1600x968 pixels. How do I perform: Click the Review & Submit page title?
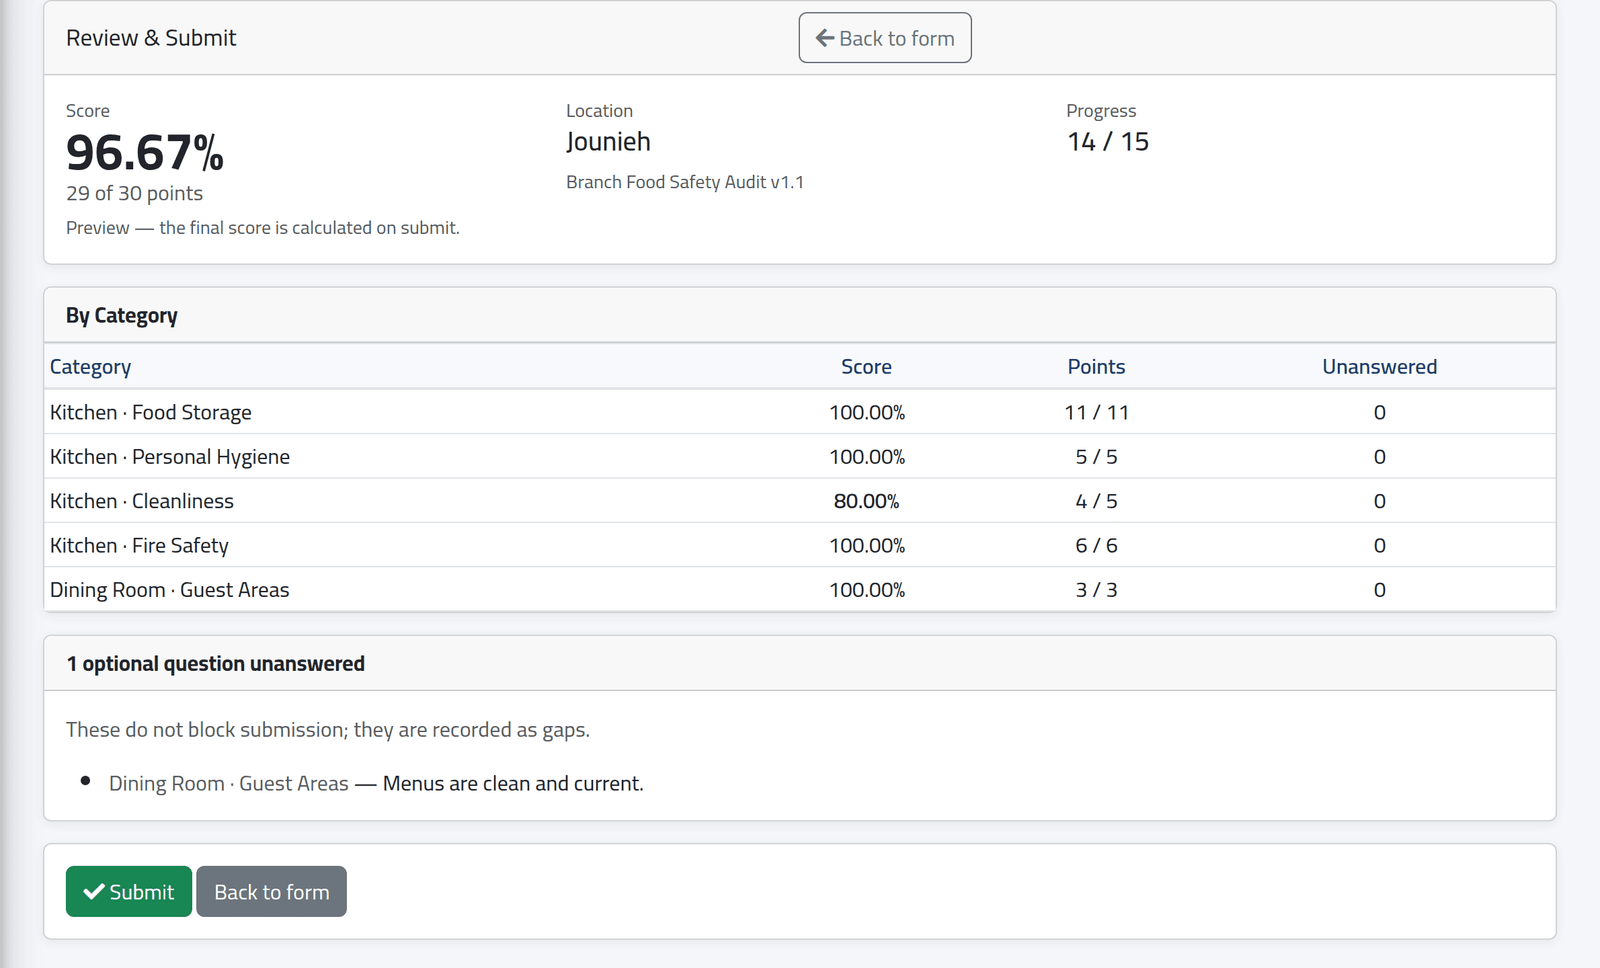click(x=151, y=38)
